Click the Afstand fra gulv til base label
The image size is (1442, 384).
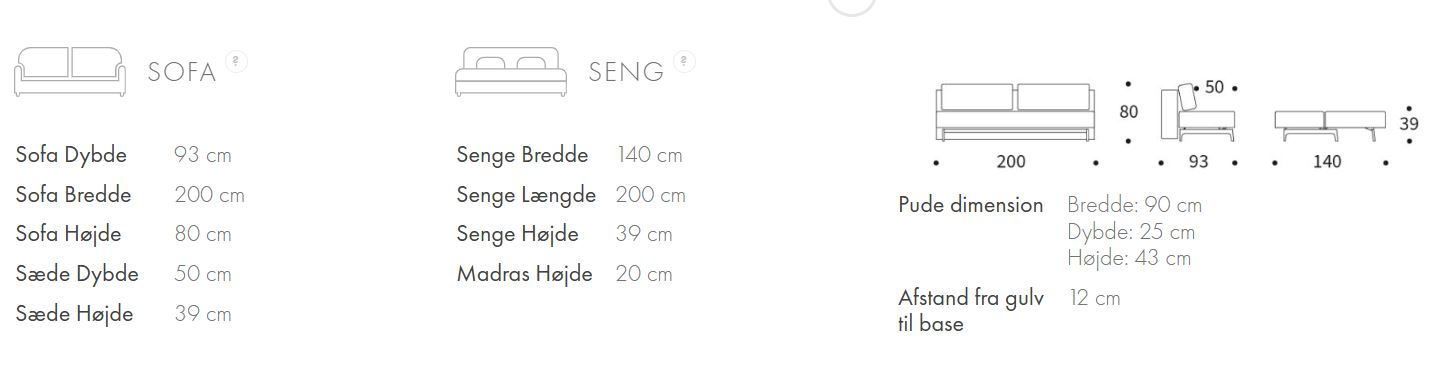(x=971, y=310)
